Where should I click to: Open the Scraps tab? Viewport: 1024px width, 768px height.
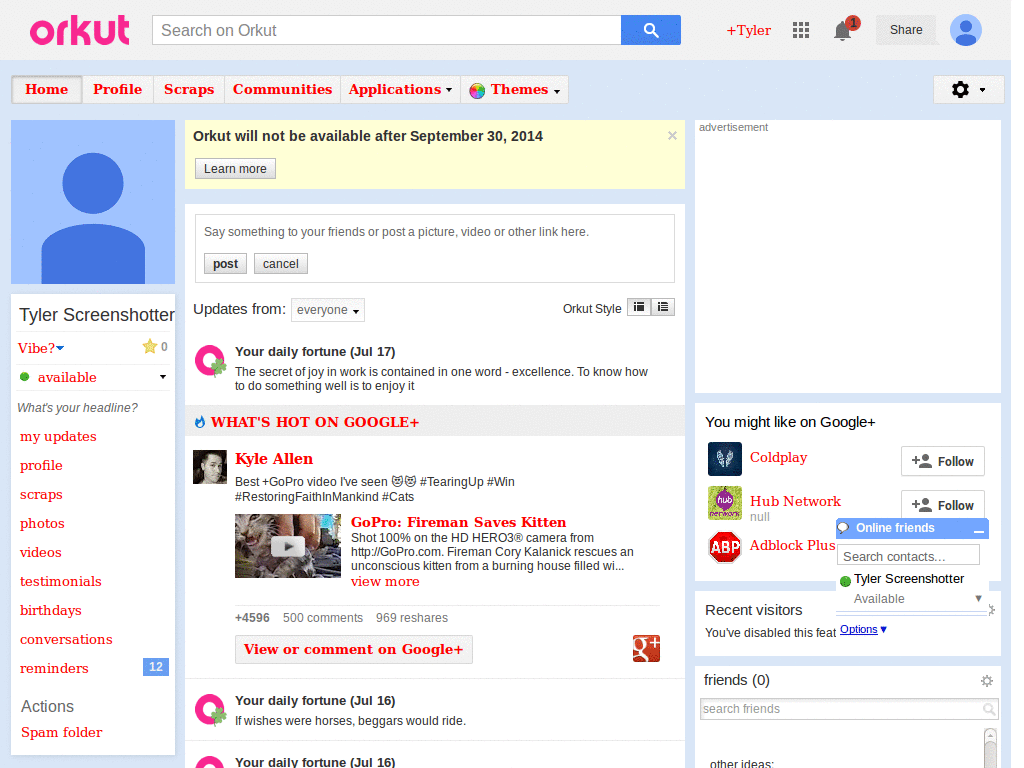[189, 89]
